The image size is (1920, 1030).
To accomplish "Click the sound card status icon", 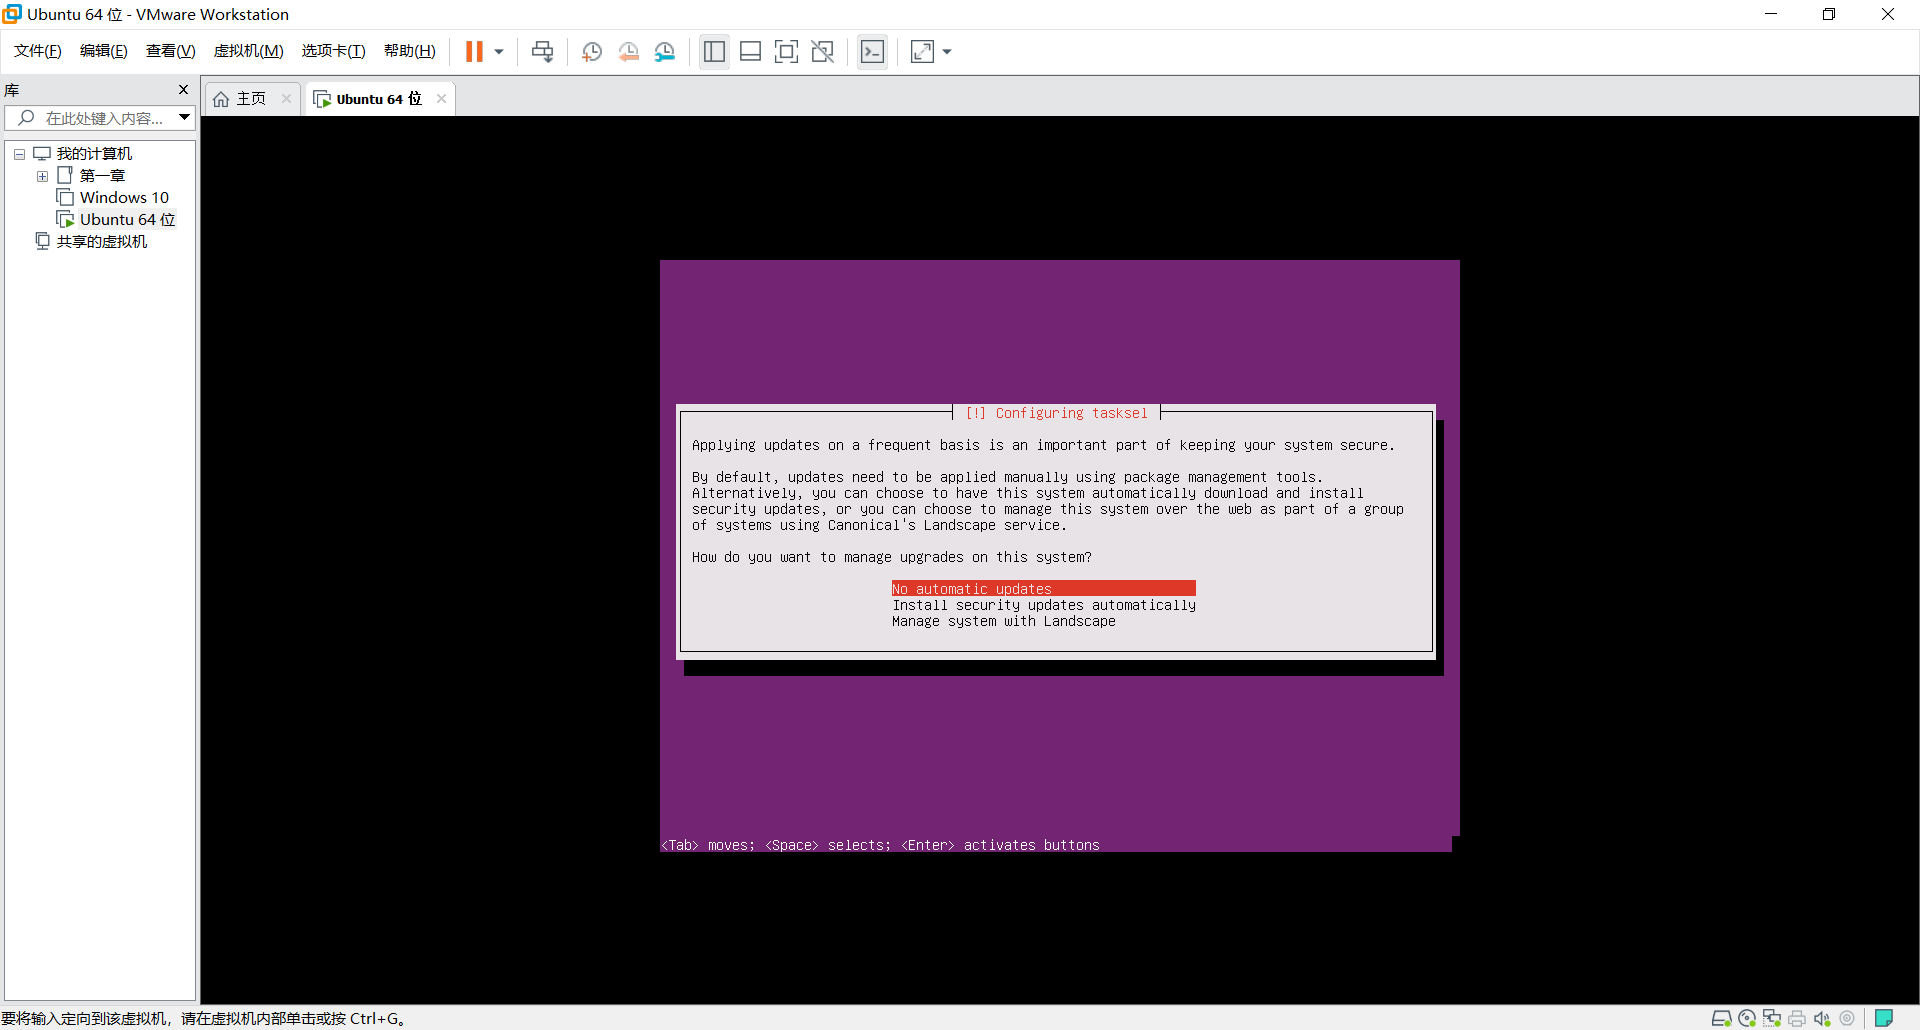I will (1822, 1018).
